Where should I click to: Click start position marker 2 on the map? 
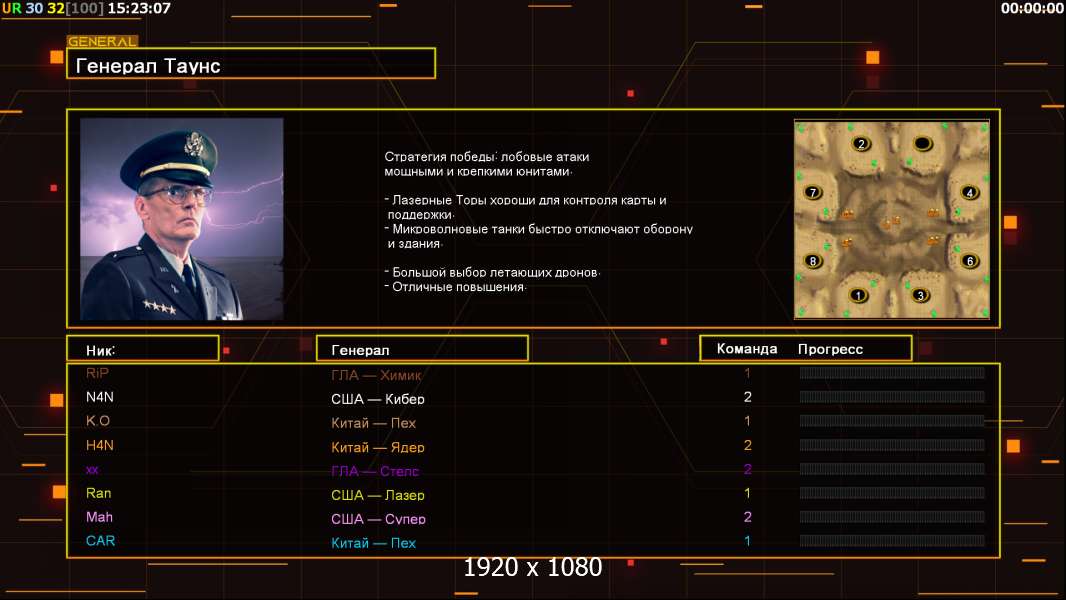point(861,144)
